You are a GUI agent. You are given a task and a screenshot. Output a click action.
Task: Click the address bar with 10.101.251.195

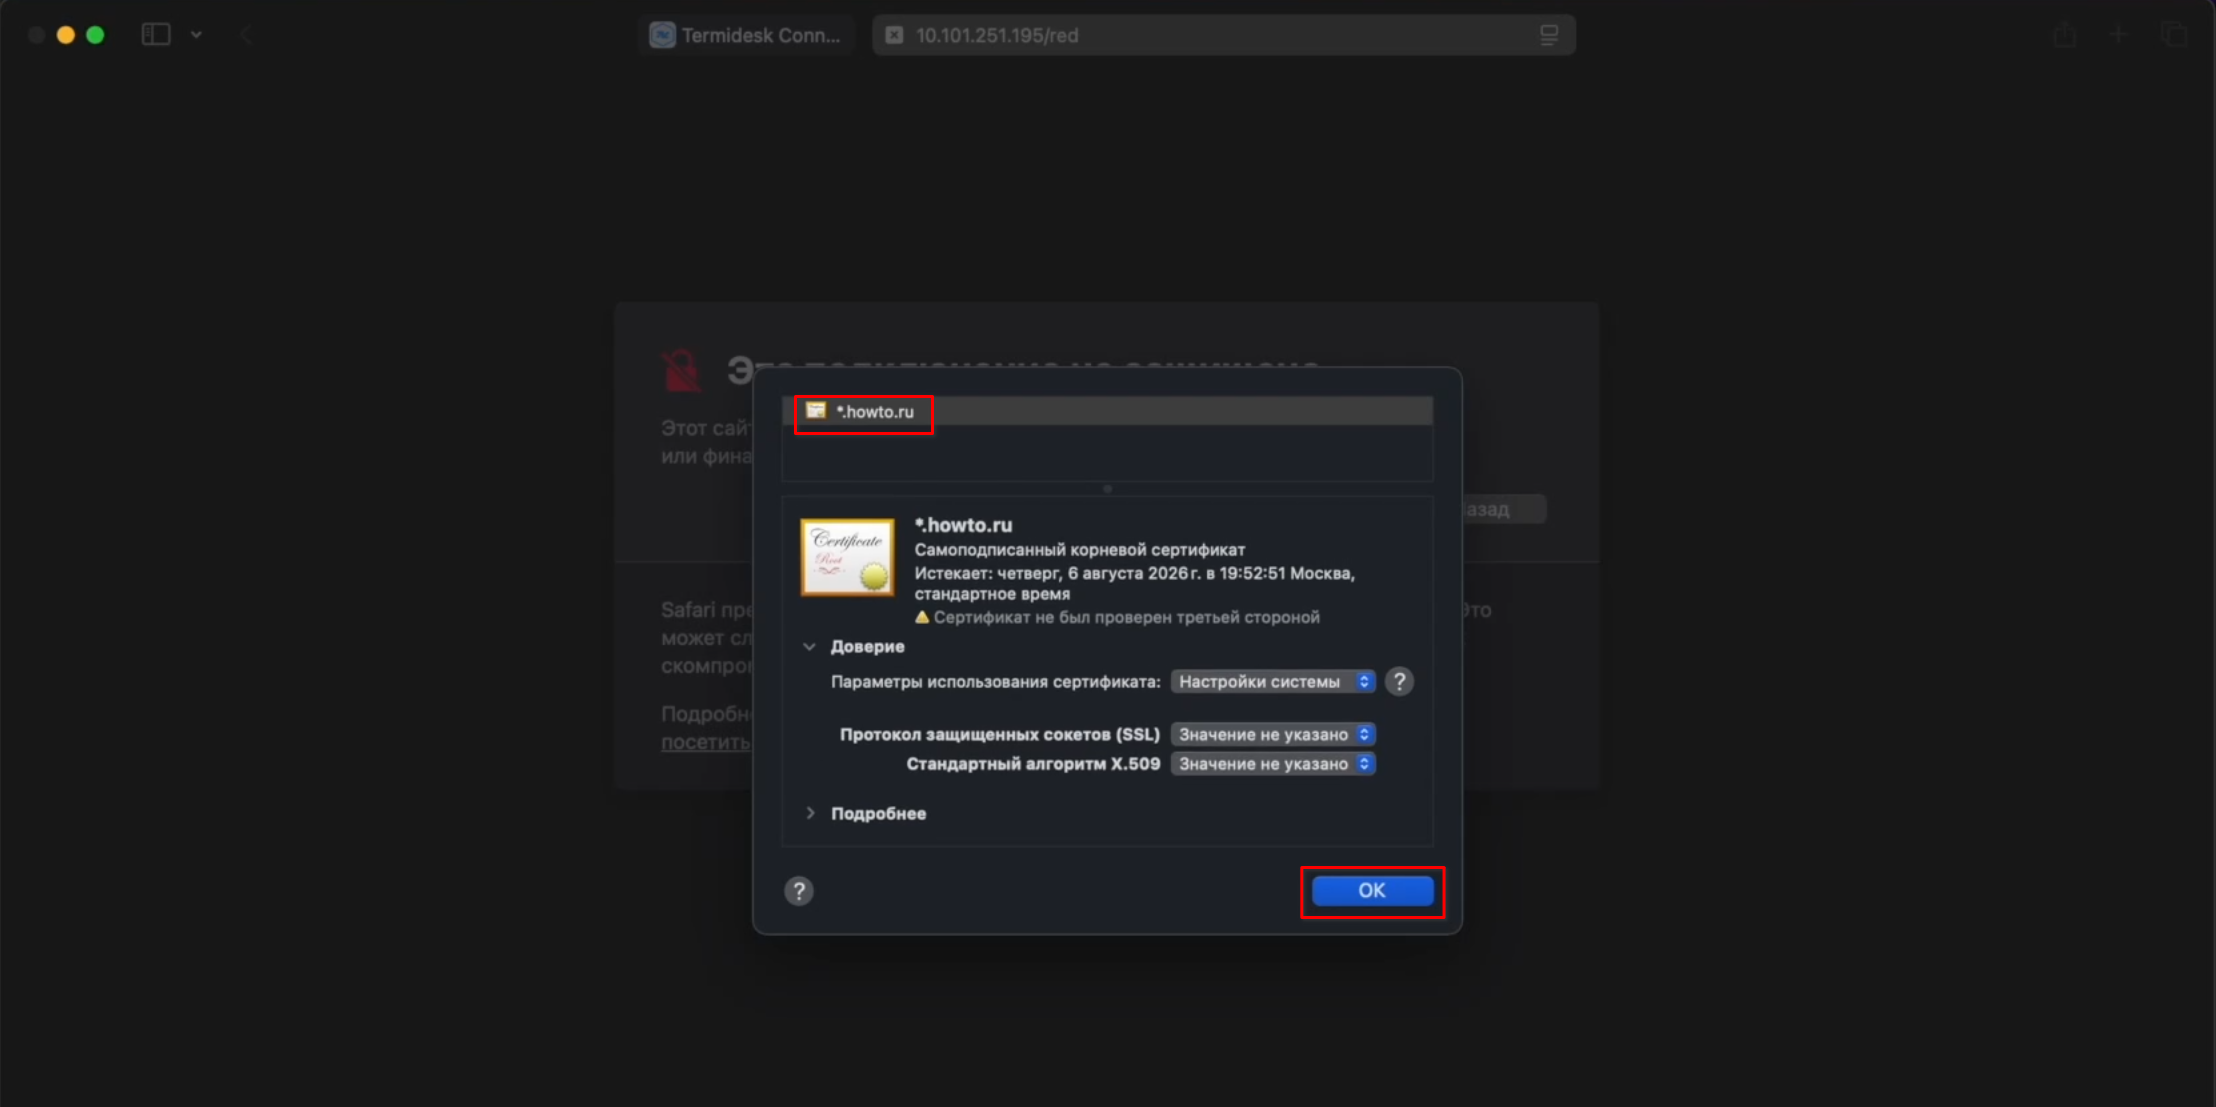(x=1200, y=35)
